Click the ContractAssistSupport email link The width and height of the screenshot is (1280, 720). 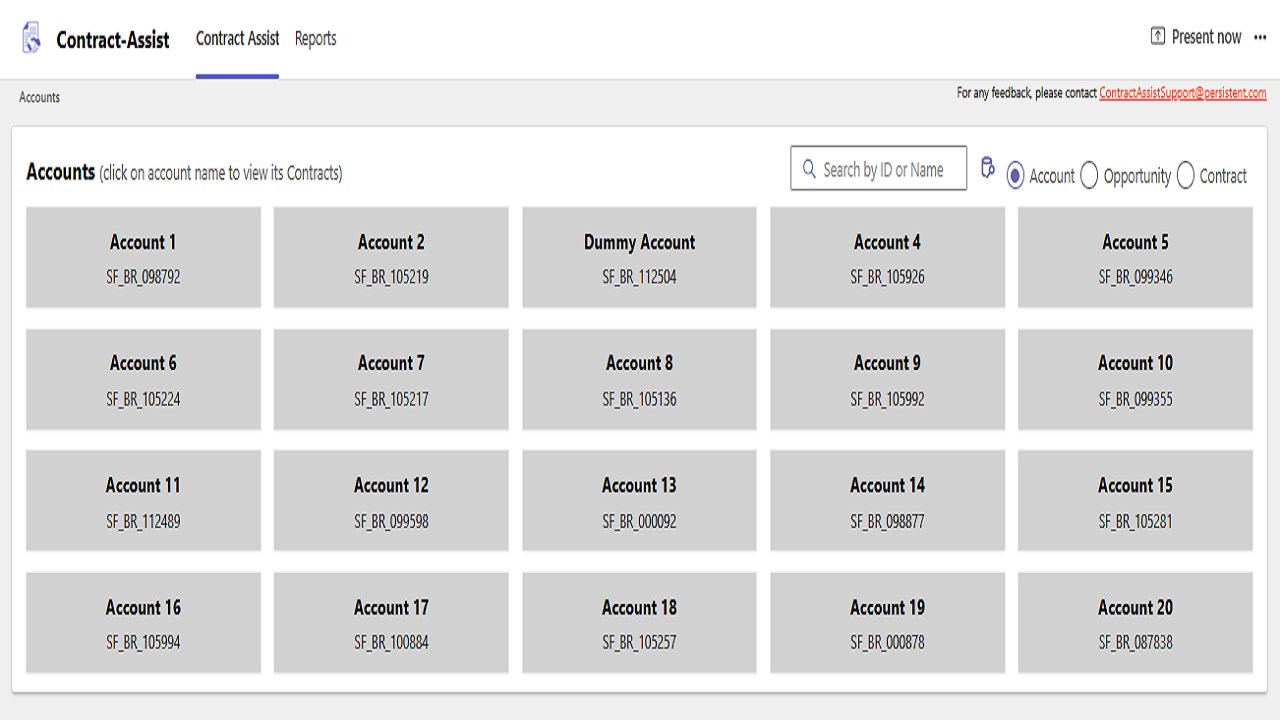point(1183,93)
